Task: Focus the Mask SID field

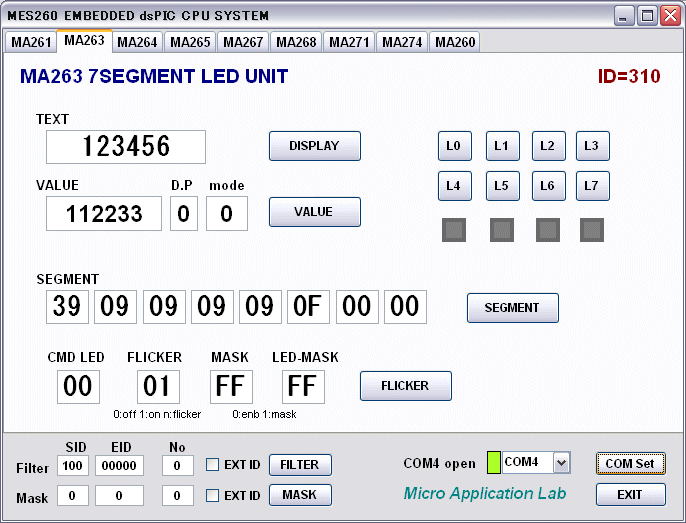Action: 73,496
